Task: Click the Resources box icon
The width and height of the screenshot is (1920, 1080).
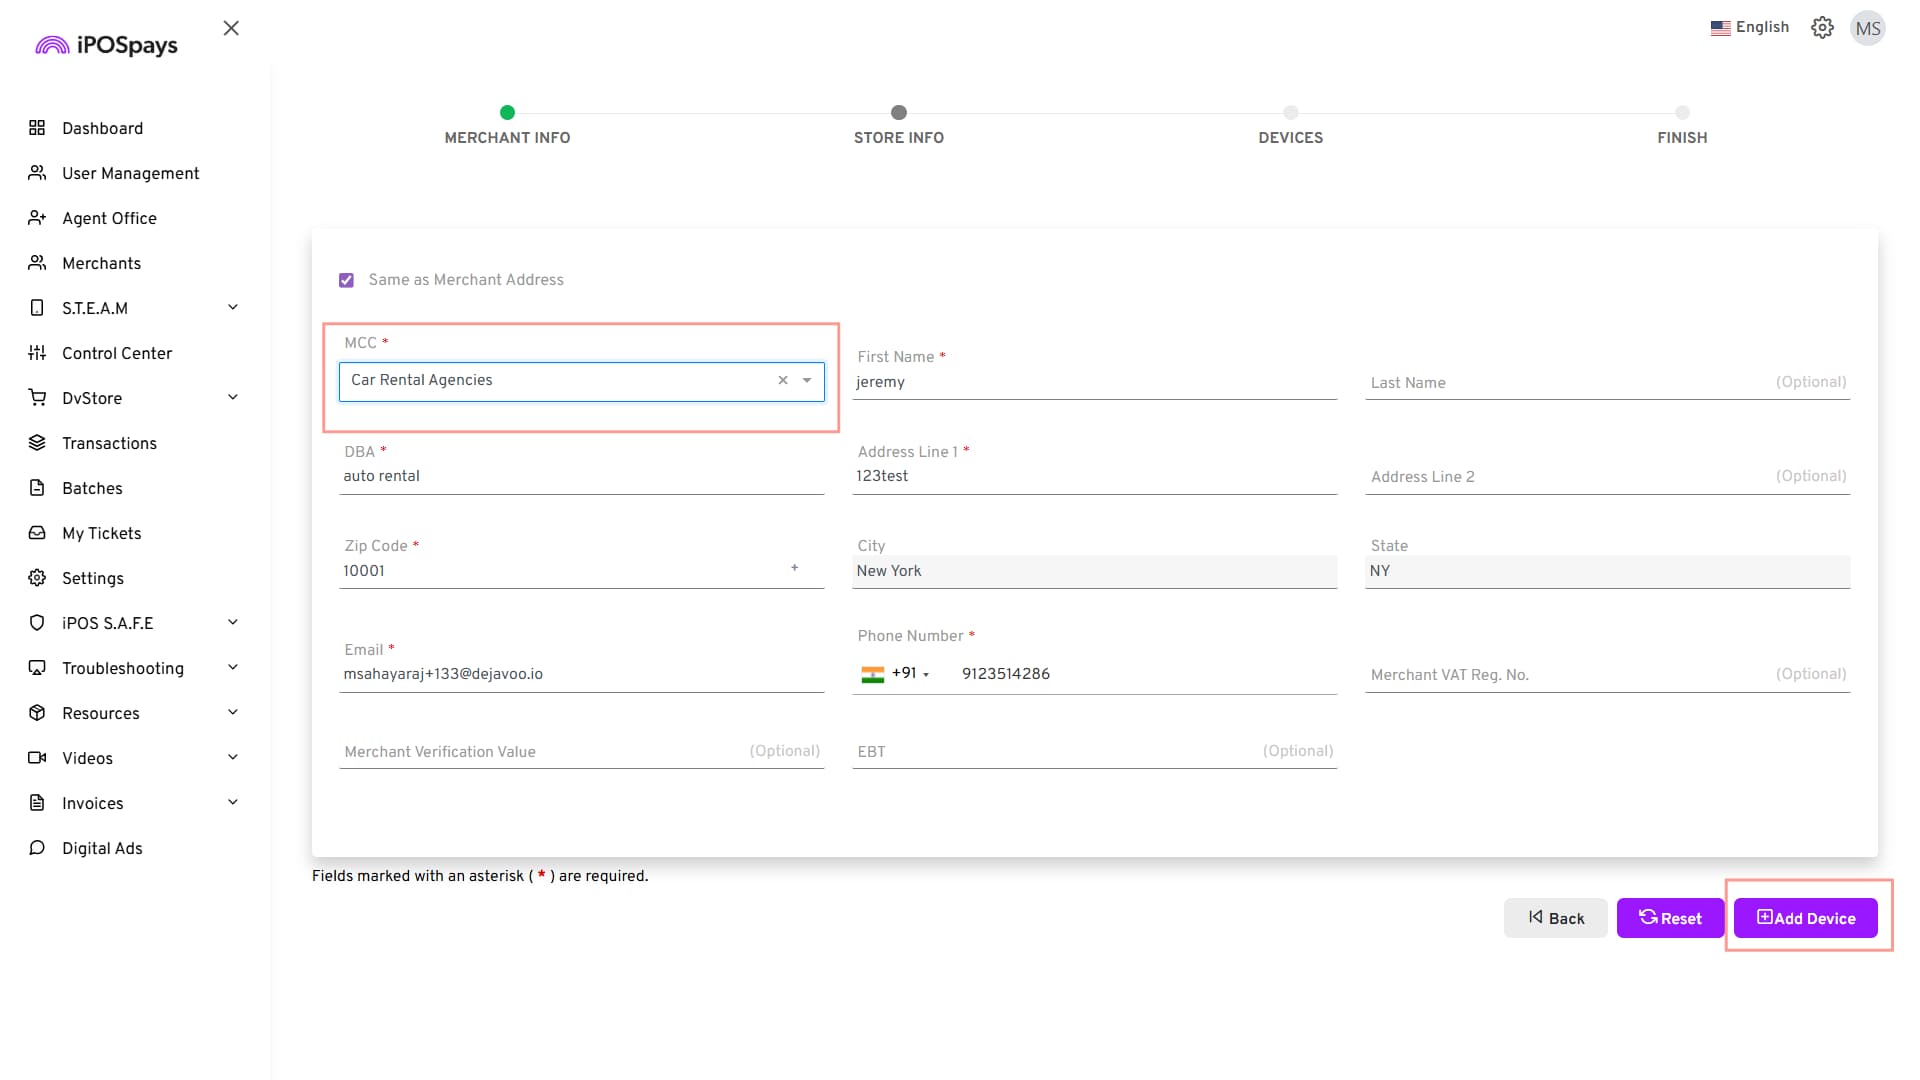Action: tap(37, 713)
